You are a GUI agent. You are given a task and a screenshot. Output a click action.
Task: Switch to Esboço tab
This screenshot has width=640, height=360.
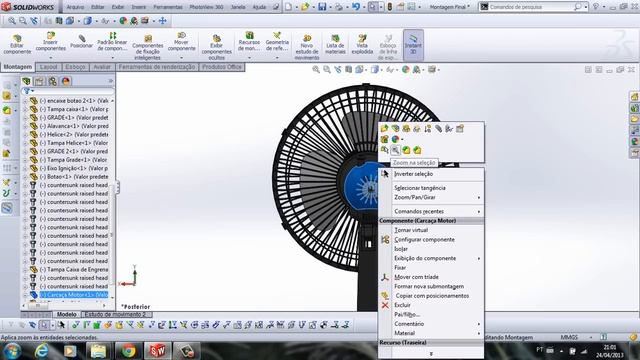[x=75, y=67]
